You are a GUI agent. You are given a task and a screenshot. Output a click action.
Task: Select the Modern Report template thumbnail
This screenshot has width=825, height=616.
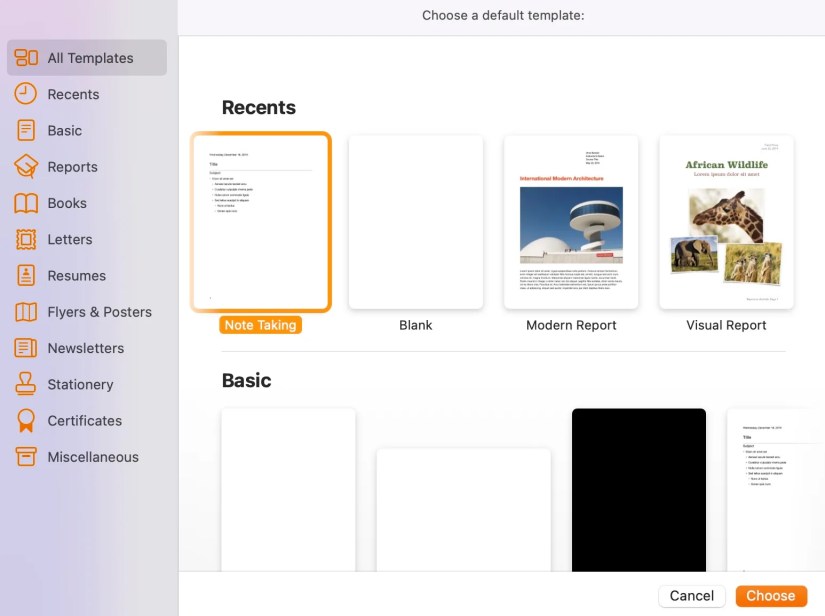(571, 222)
